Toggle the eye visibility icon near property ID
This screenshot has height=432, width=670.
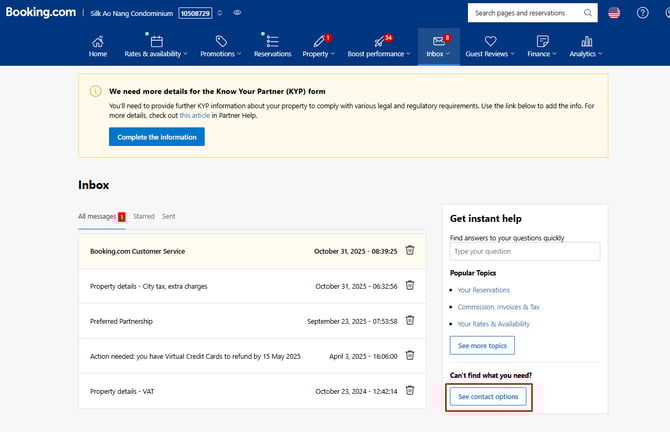coord(237,13)
